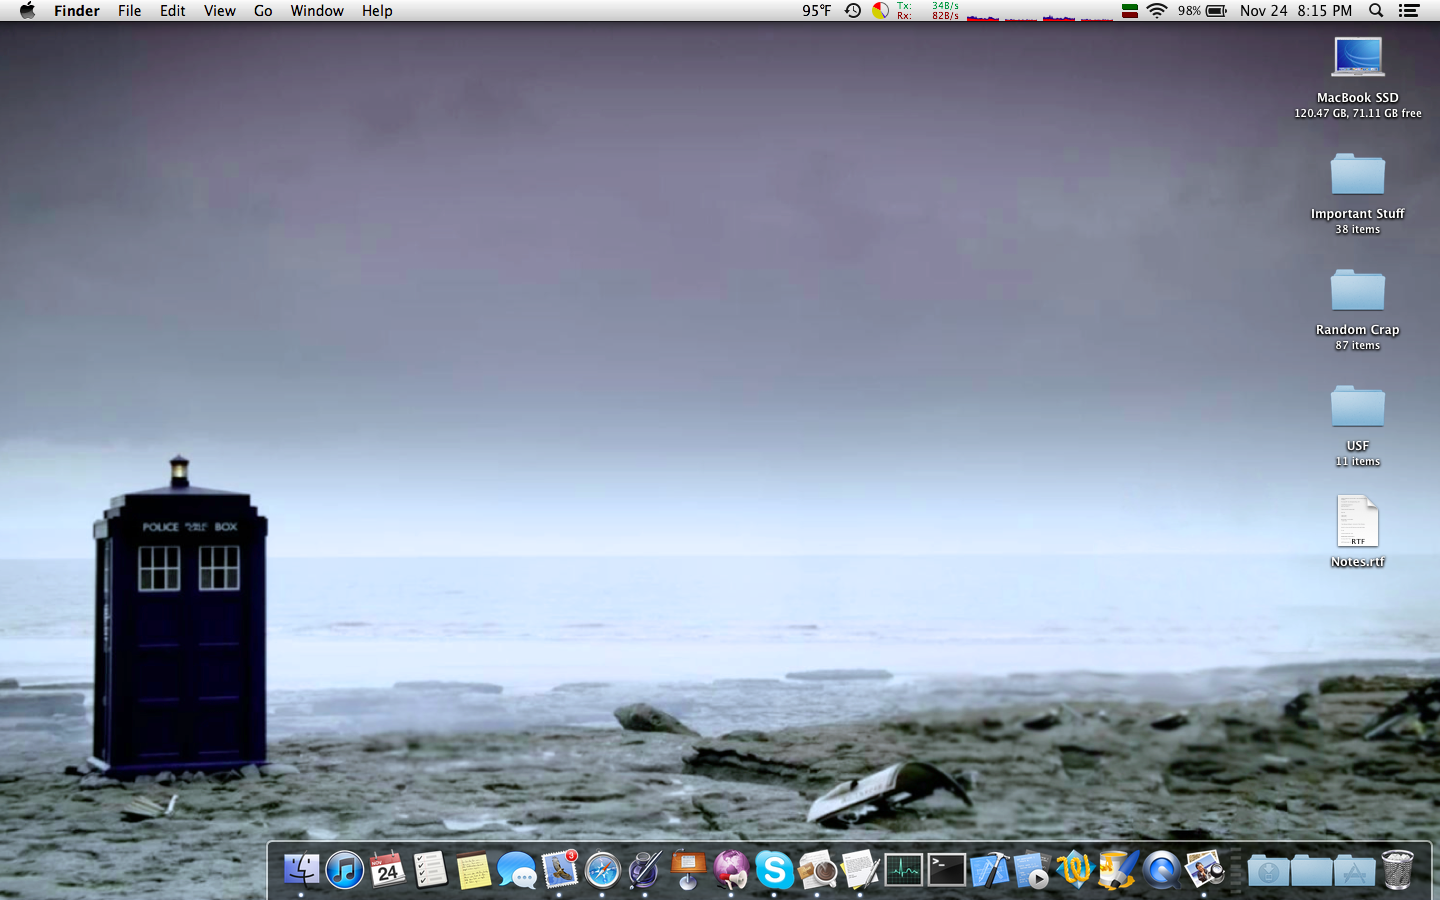Select the MacBook SSD drive icon
1440x900 pixels.
click(x=1358, y=57)
